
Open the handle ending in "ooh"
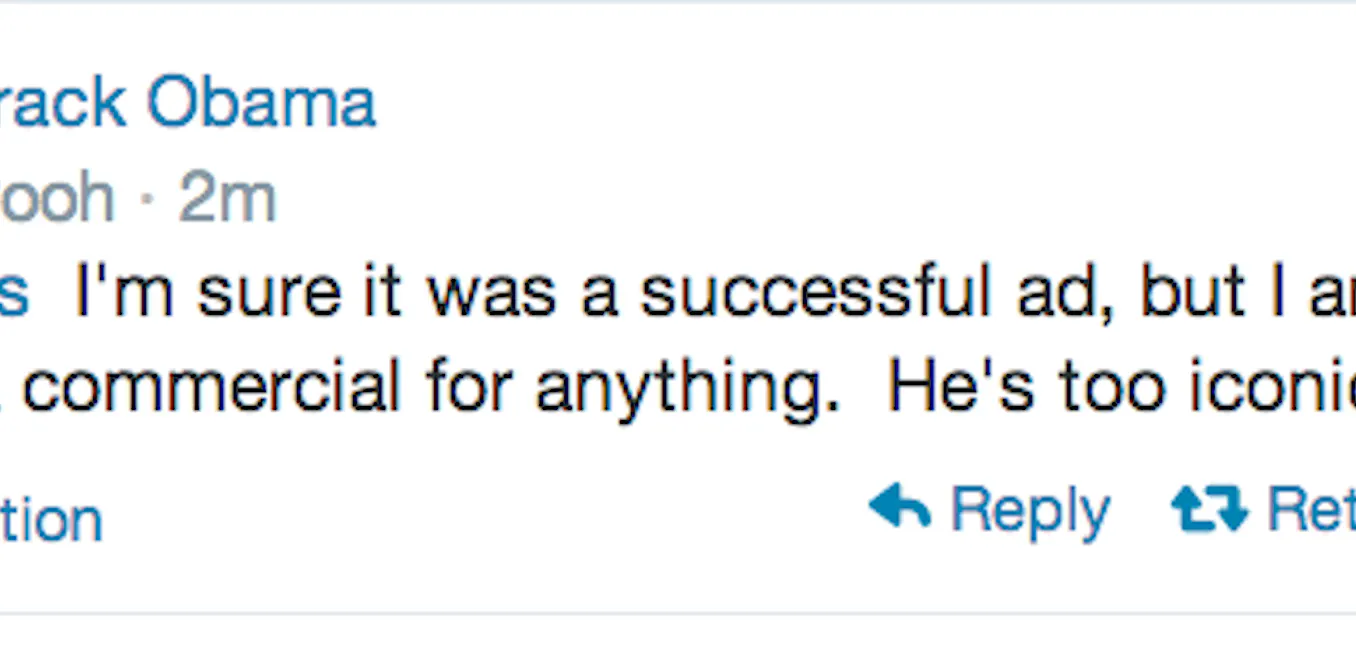click(x=57, y=198)
